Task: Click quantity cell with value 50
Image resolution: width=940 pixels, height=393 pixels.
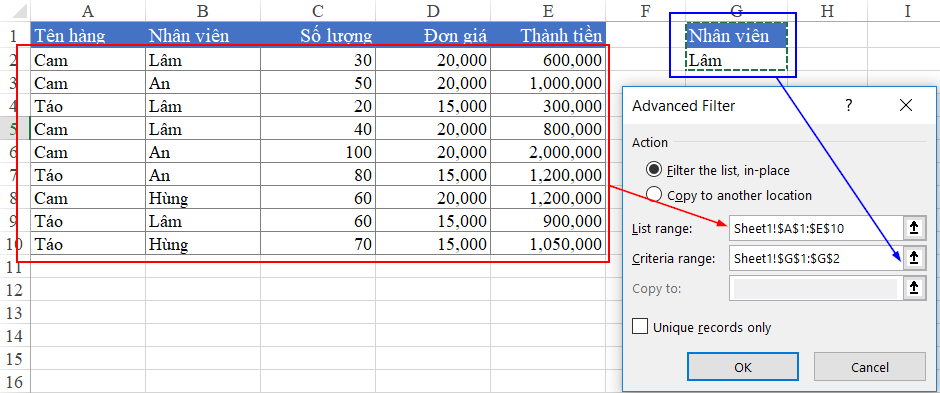Action: tap(318, 83)
